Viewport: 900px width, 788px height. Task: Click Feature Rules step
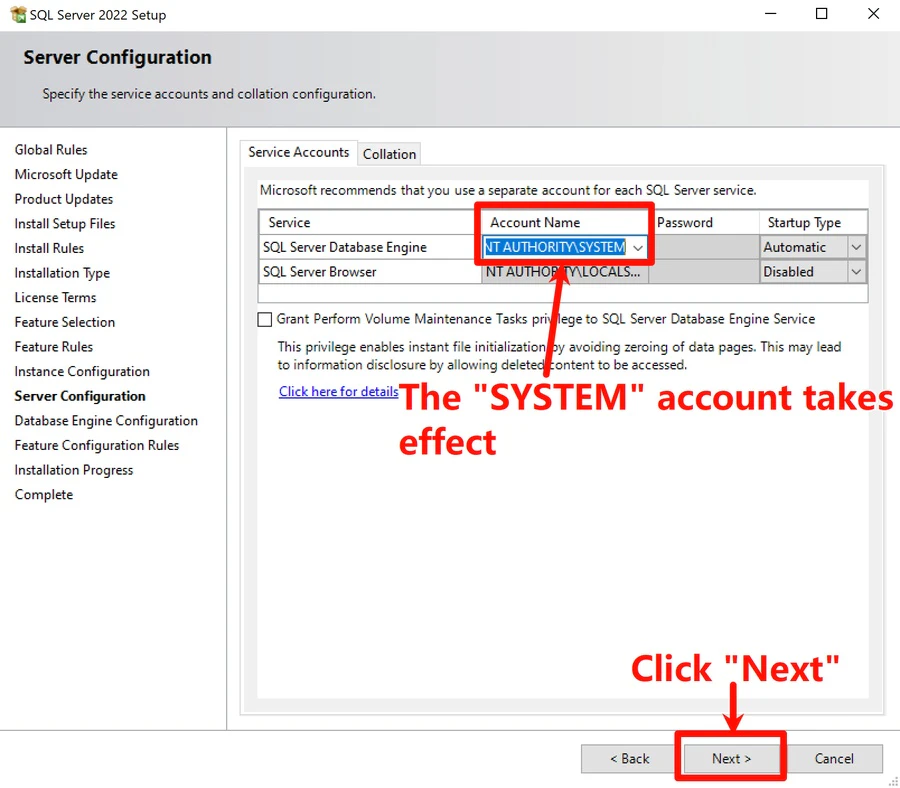point(53,347)
